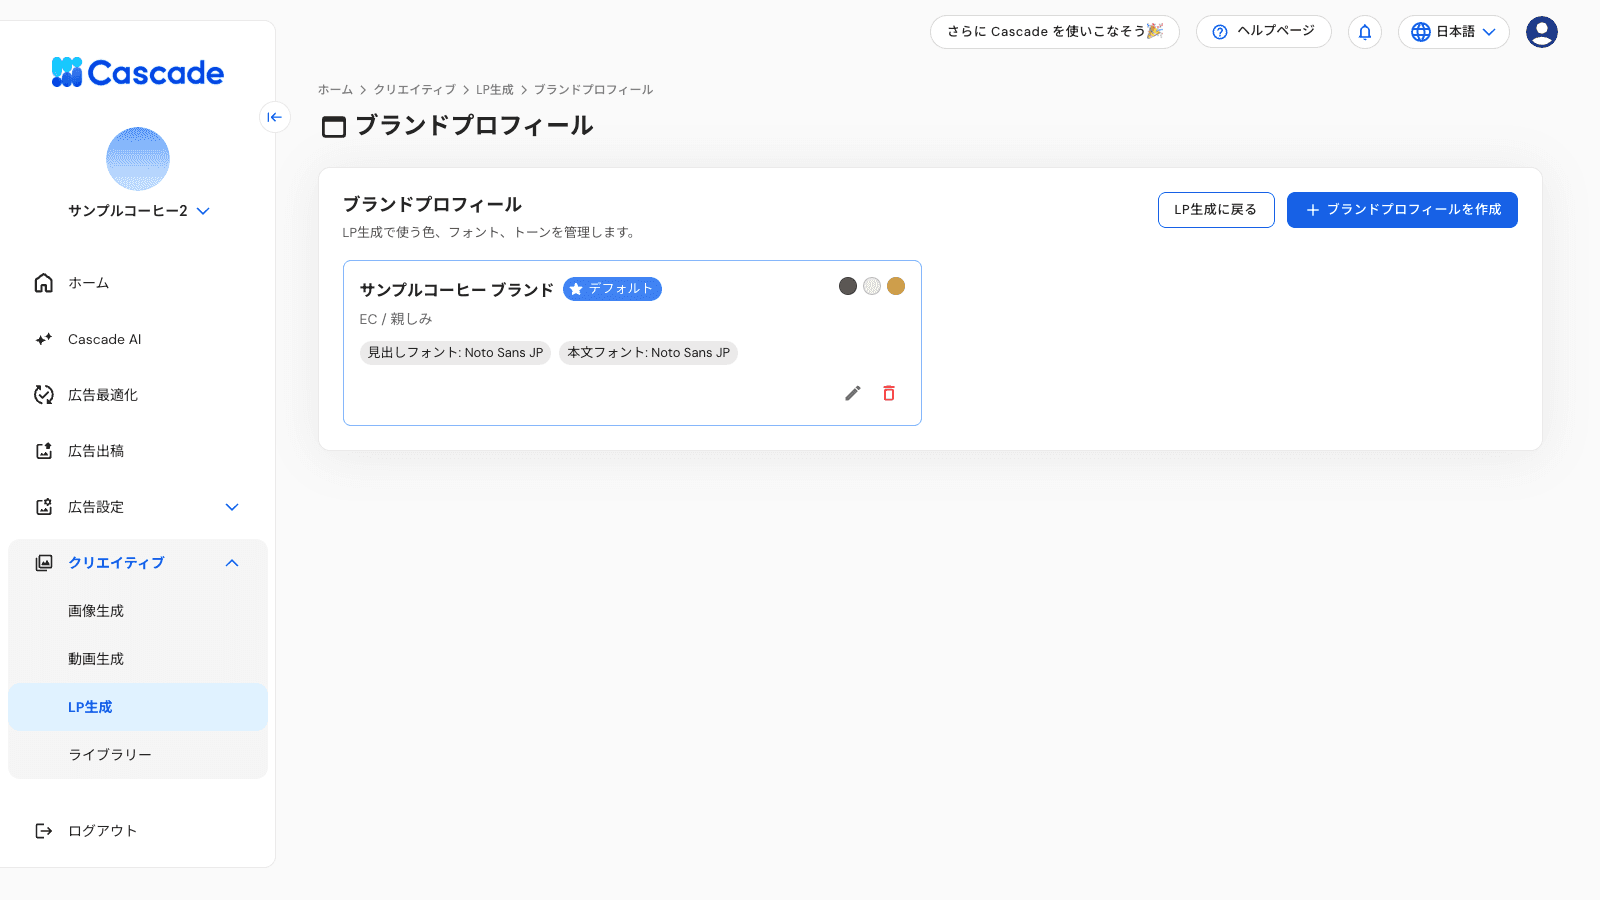This screenshot has width=1600, height=900.
Task: Open the 日本語 language dropdown arrow
Action: 1489,32
